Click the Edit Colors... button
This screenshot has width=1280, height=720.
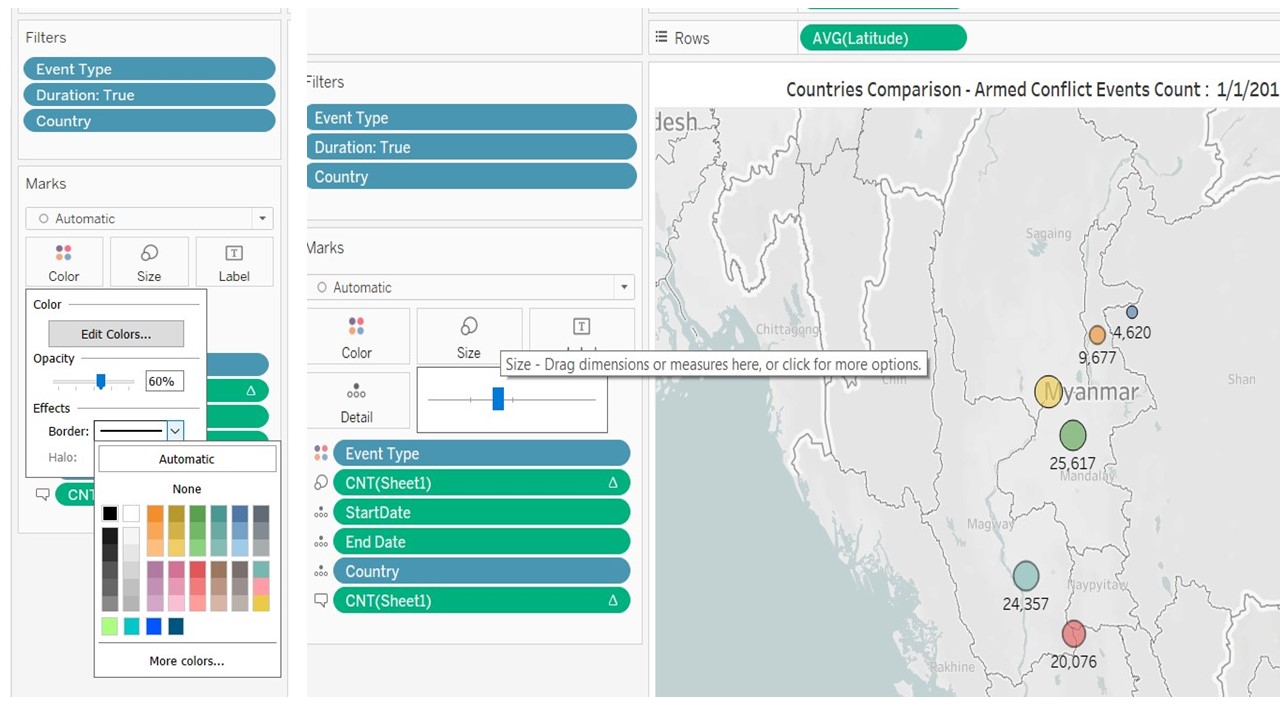116,334
